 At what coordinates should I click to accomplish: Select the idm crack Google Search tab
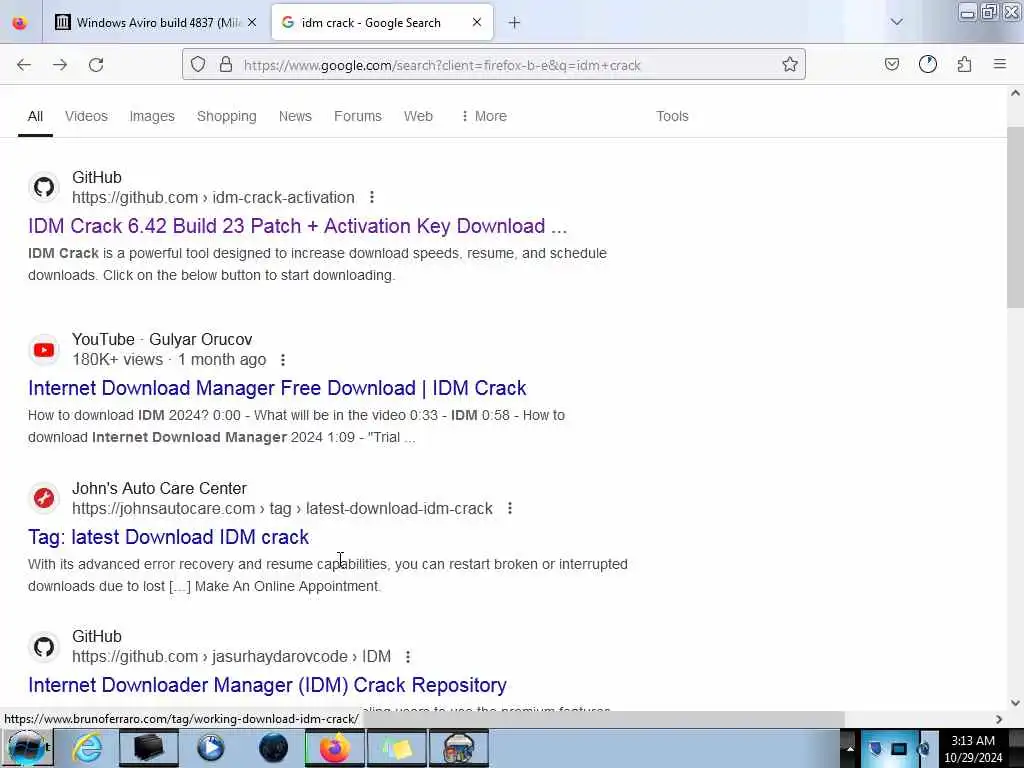(382, 23)
